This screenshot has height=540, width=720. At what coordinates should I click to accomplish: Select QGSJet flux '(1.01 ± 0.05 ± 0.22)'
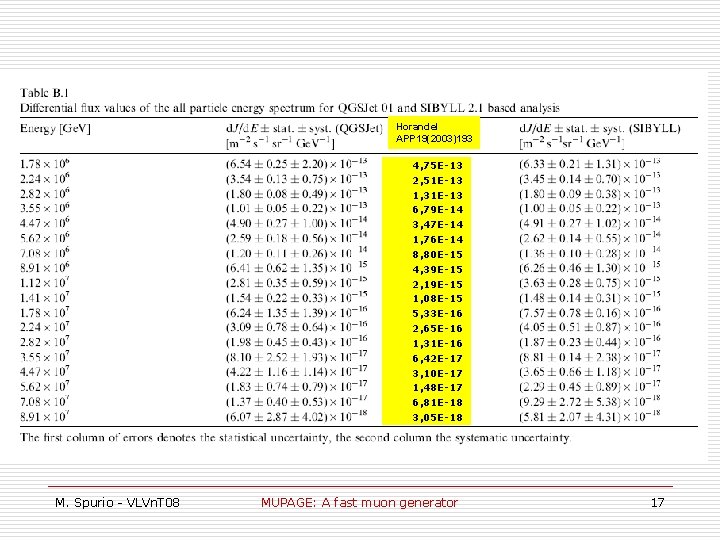[x=276, y=208]
